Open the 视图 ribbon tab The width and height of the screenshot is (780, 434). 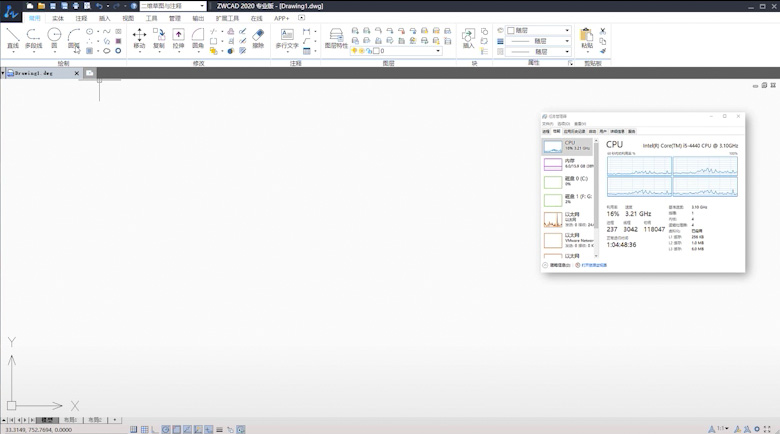[128, 18]
